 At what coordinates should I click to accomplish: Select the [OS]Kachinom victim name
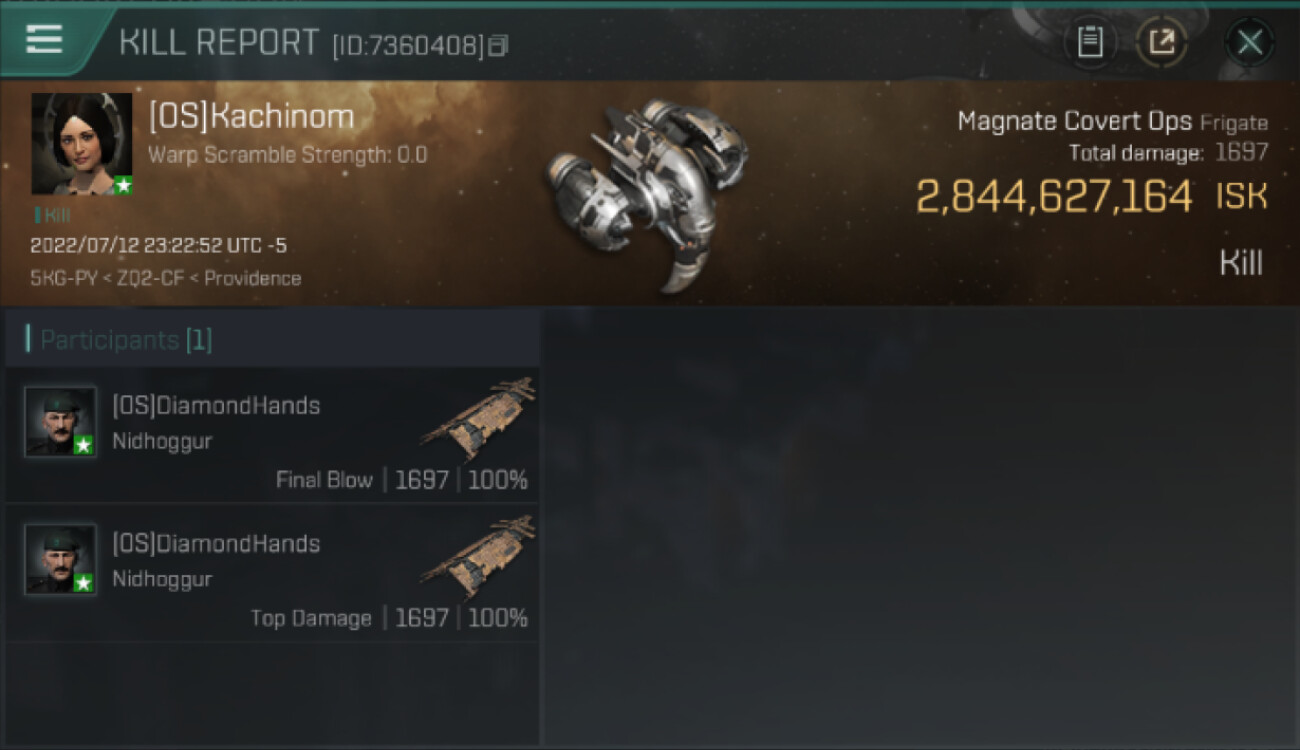tap(251, 117)
